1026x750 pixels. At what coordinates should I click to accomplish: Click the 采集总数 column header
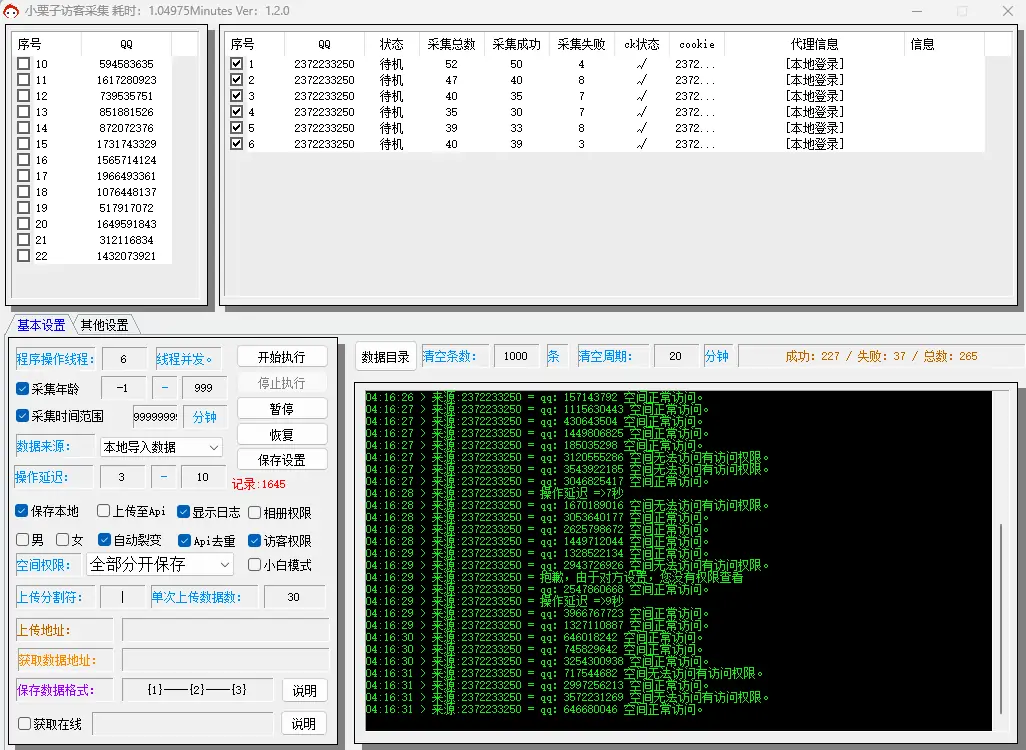[451, 44]
